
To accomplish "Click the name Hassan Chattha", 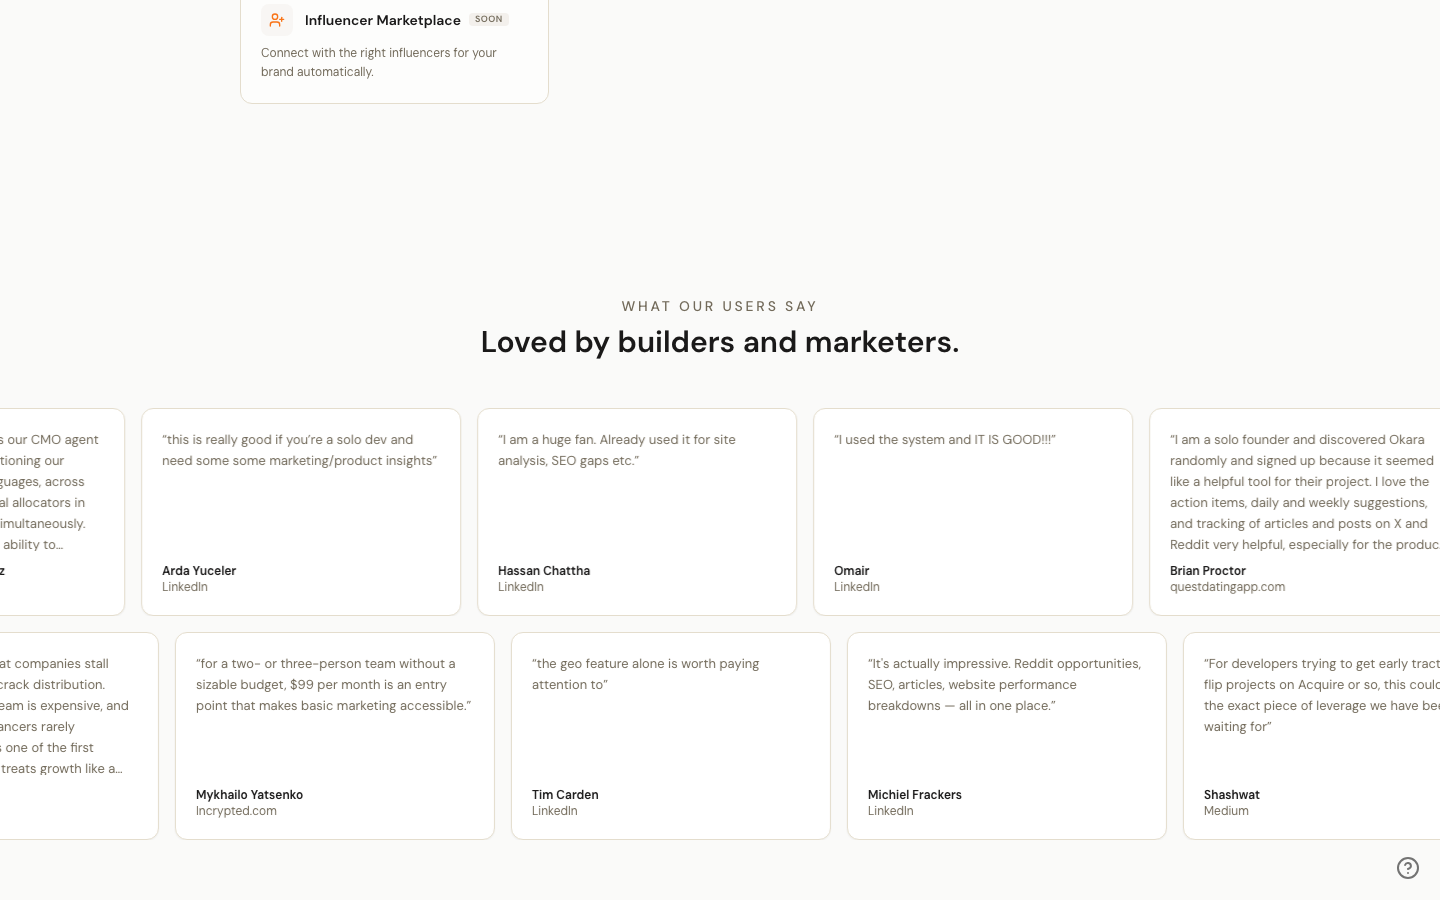I will tap(544, 571).
